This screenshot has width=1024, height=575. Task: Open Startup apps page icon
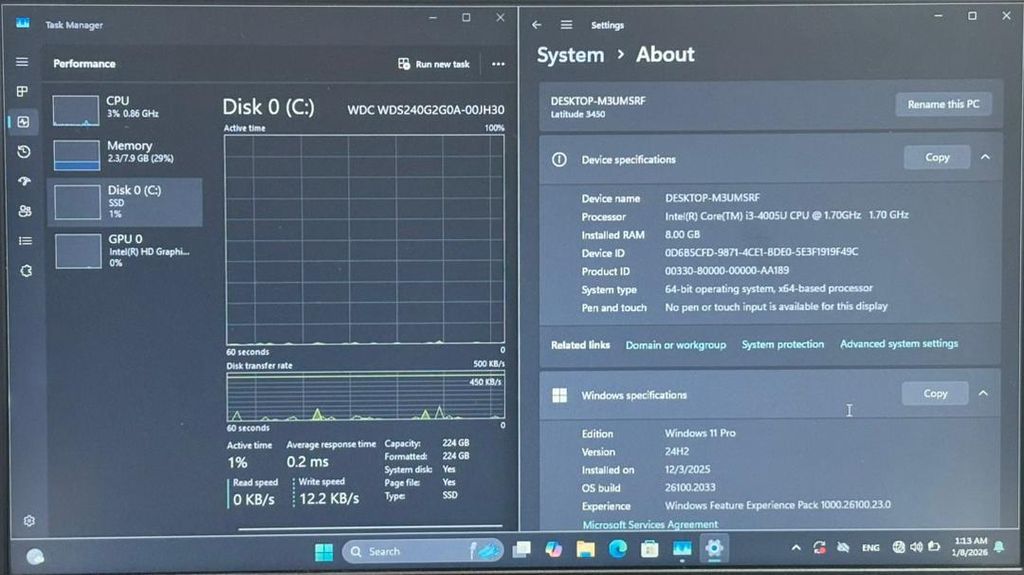coord(24,182)
